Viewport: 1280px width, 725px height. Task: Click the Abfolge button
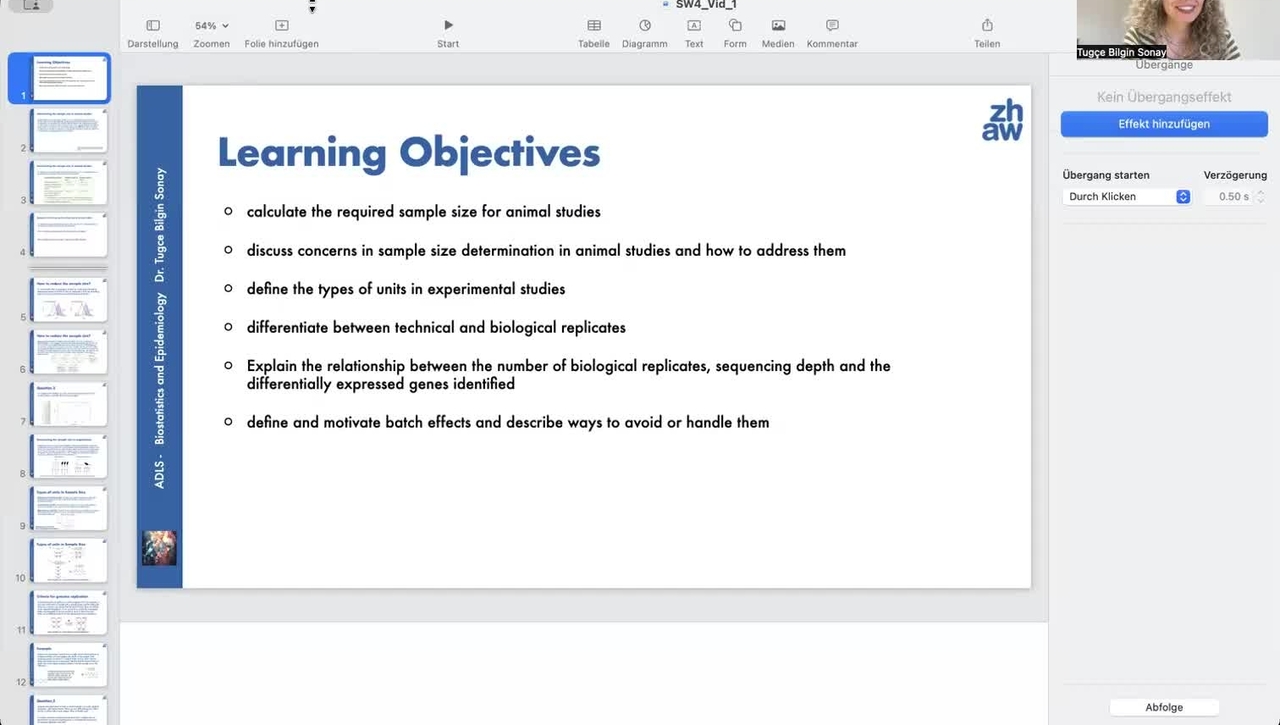tap(1164, 707)
